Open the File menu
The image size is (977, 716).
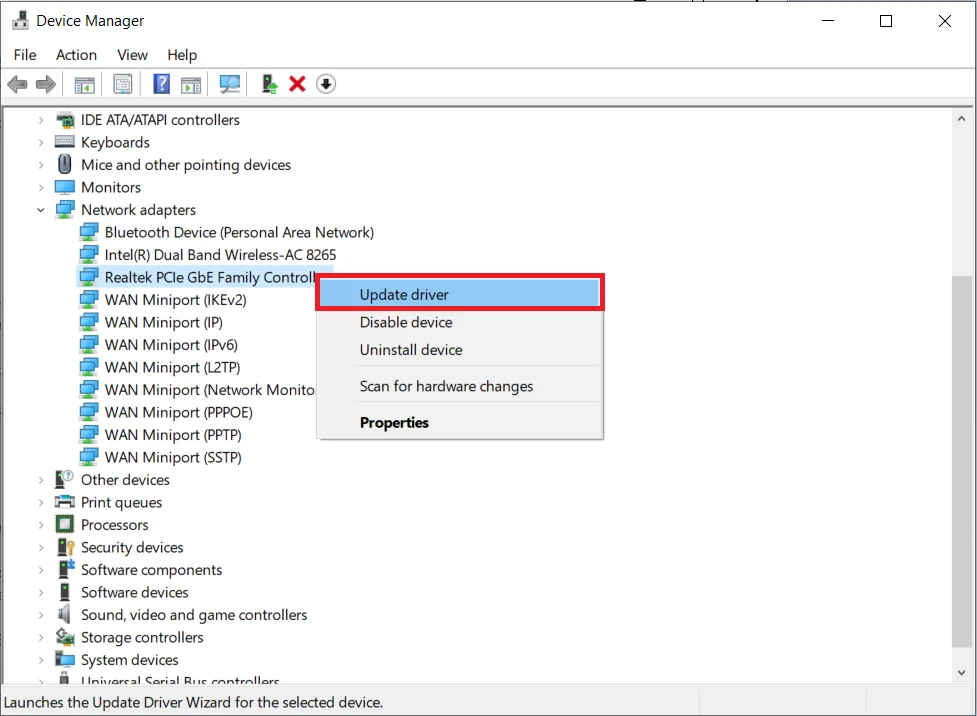click(25, 55)
